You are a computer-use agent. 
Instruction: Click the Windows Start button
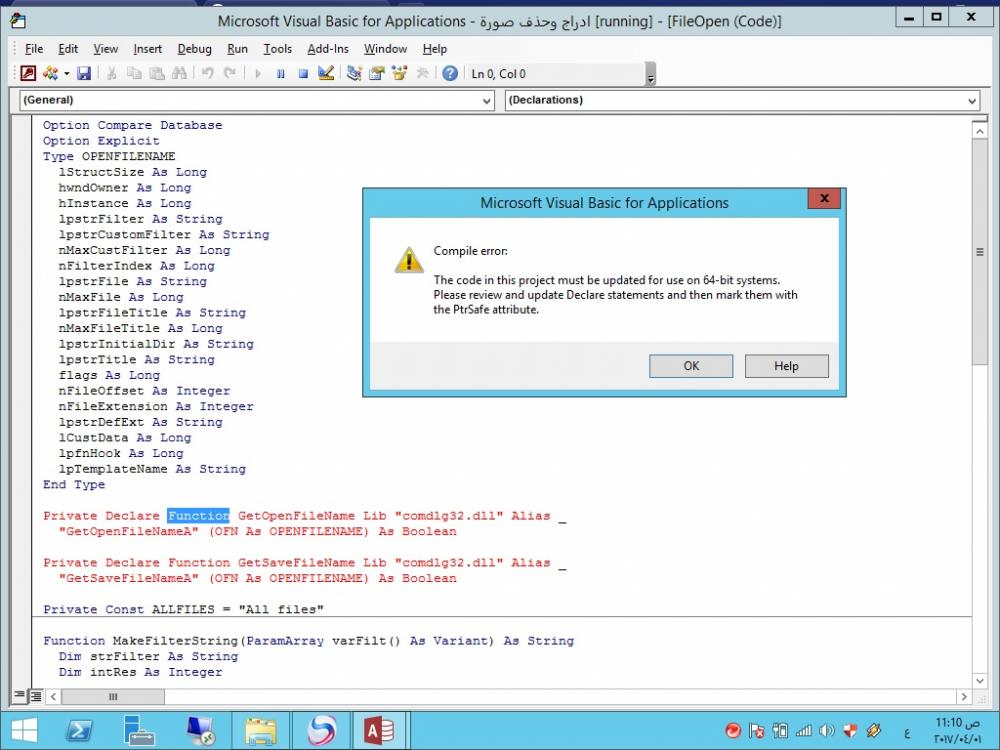pos(24,730)
